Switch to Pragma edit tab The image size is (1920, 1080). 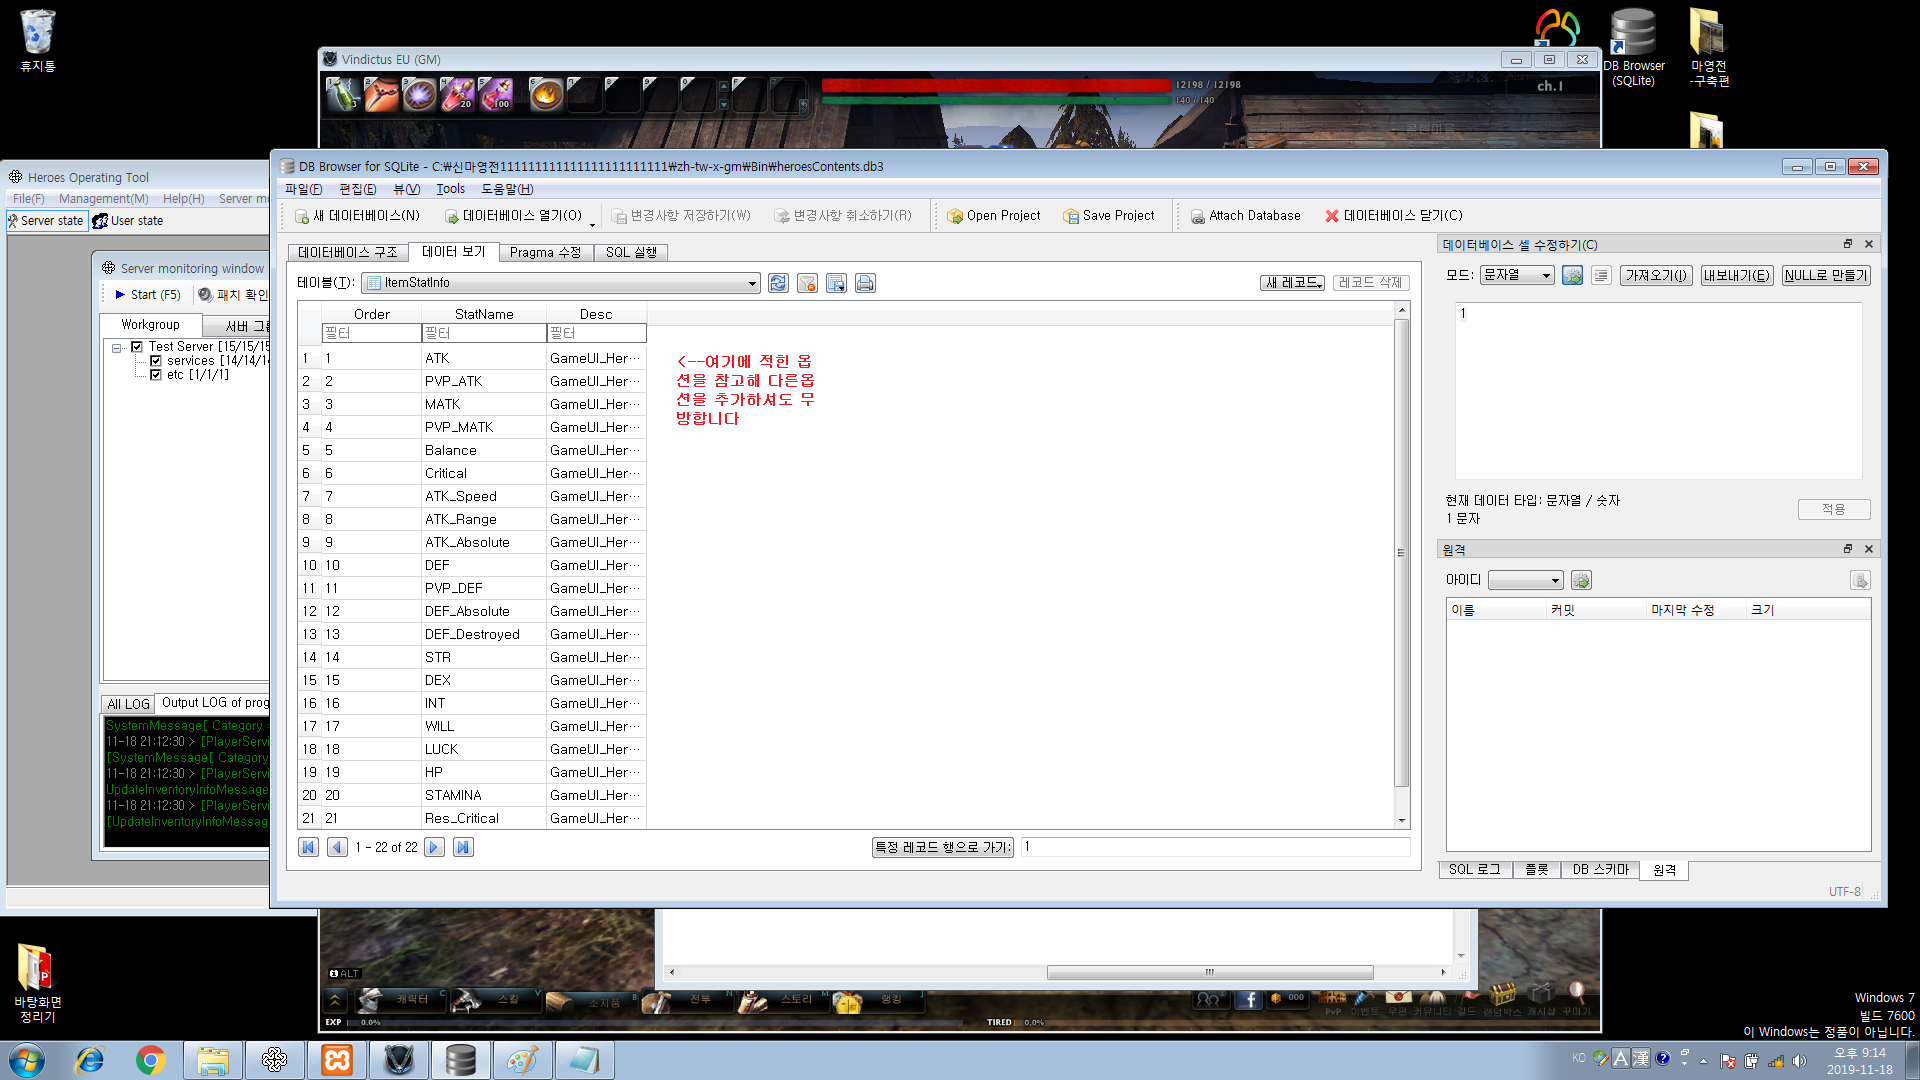pyautogui.click(x=545, y=252)
